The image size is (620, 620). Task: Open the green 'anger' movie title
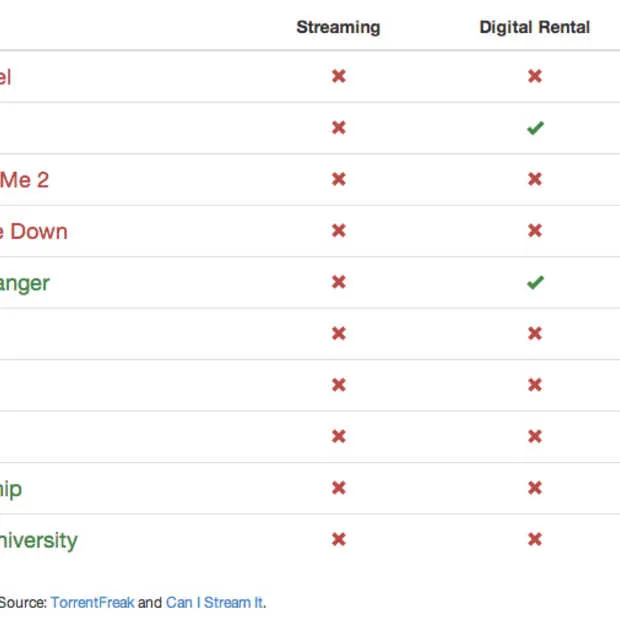(25, 284)
